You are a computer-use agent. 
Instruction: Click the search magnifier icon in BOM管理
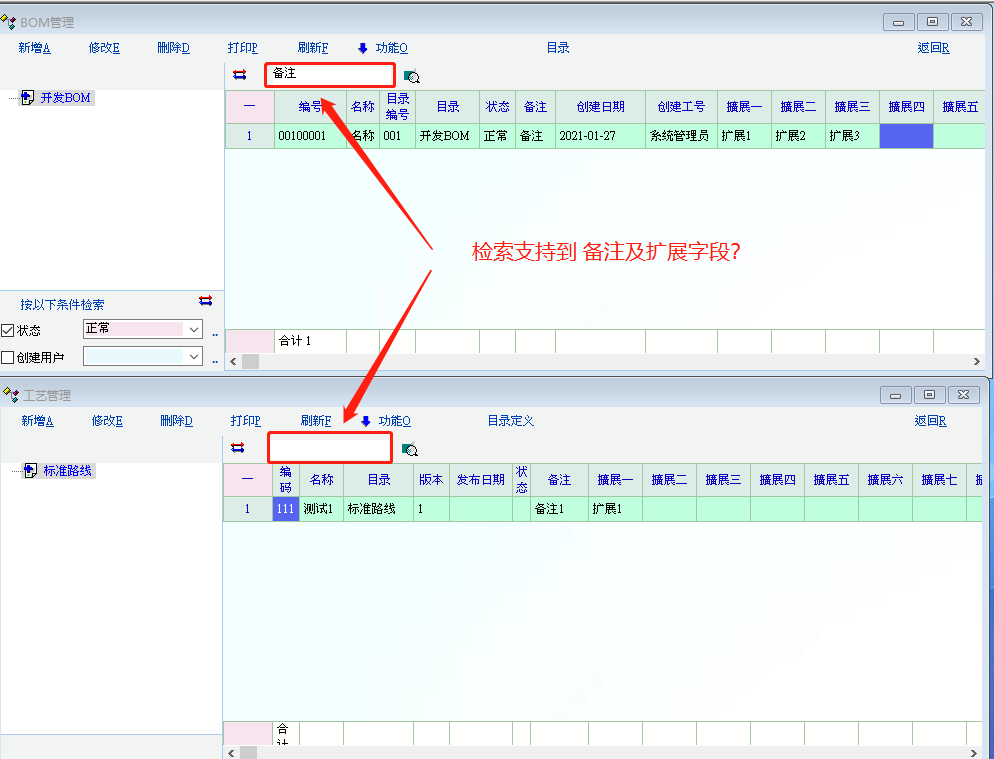[411, 76]
